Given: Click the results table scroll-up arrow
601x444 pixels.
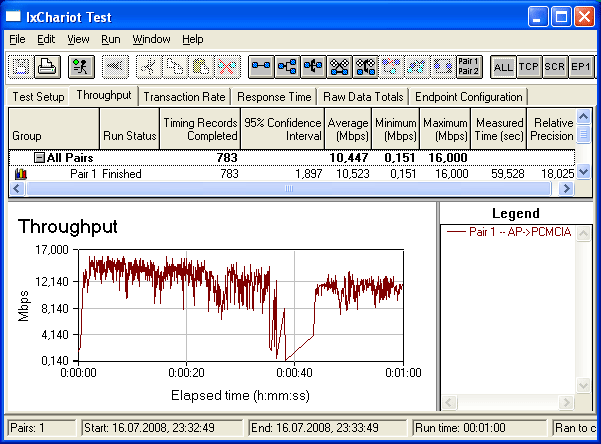Looking at the screenshot, I should (583, 117).
